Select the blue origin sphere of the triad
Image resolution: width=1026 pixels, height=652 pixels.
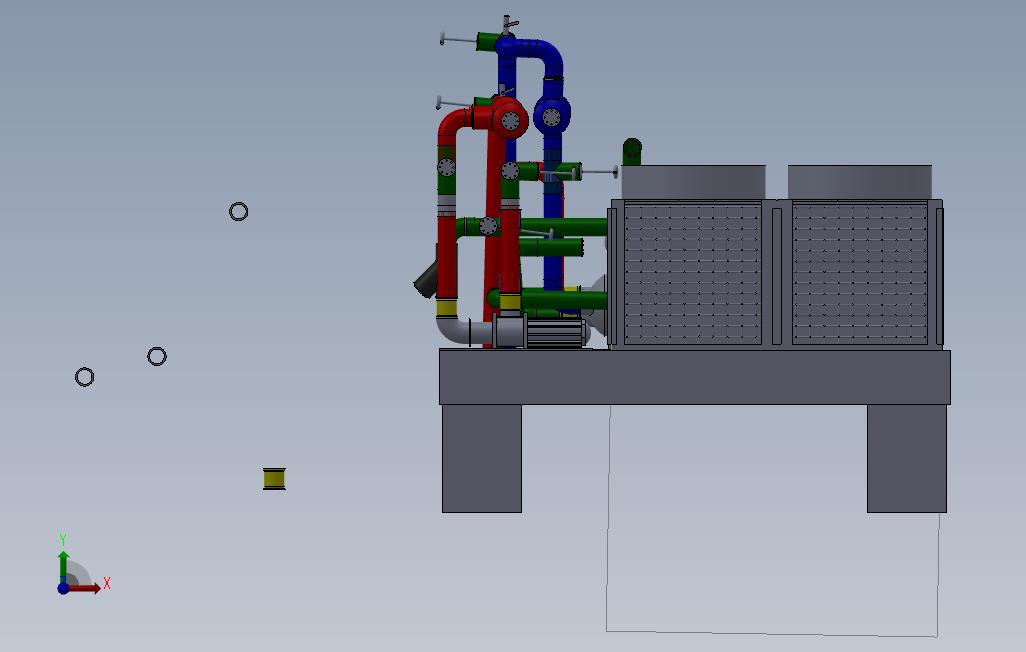point(63,589)
